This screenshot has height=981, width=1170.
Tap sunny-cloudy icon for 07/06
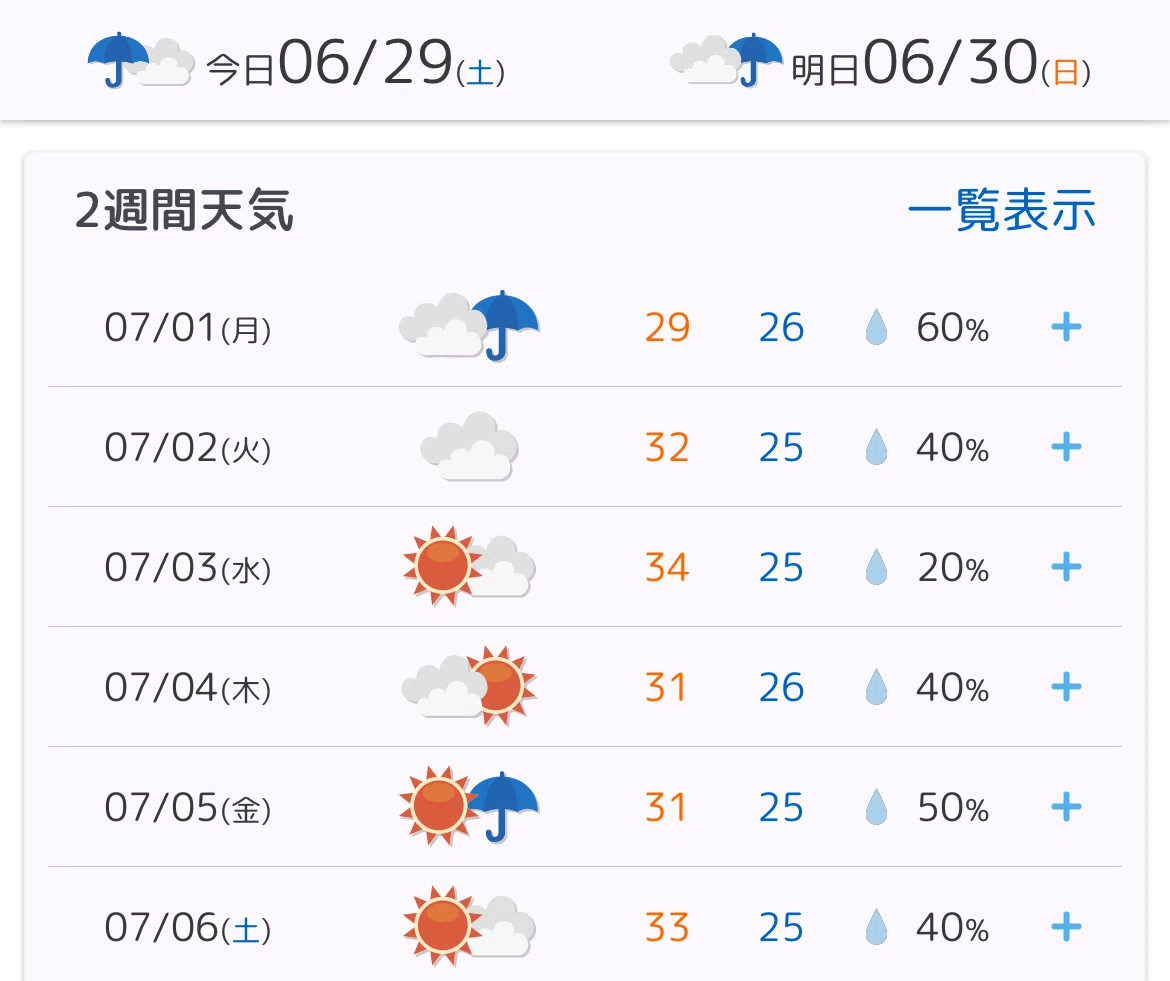[x=469, y=927]
